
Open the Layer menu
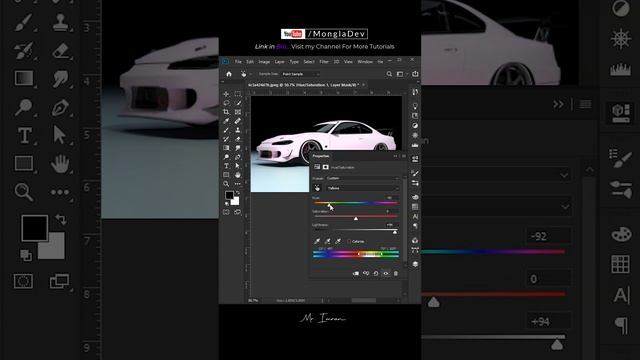(x=280, y=62)
